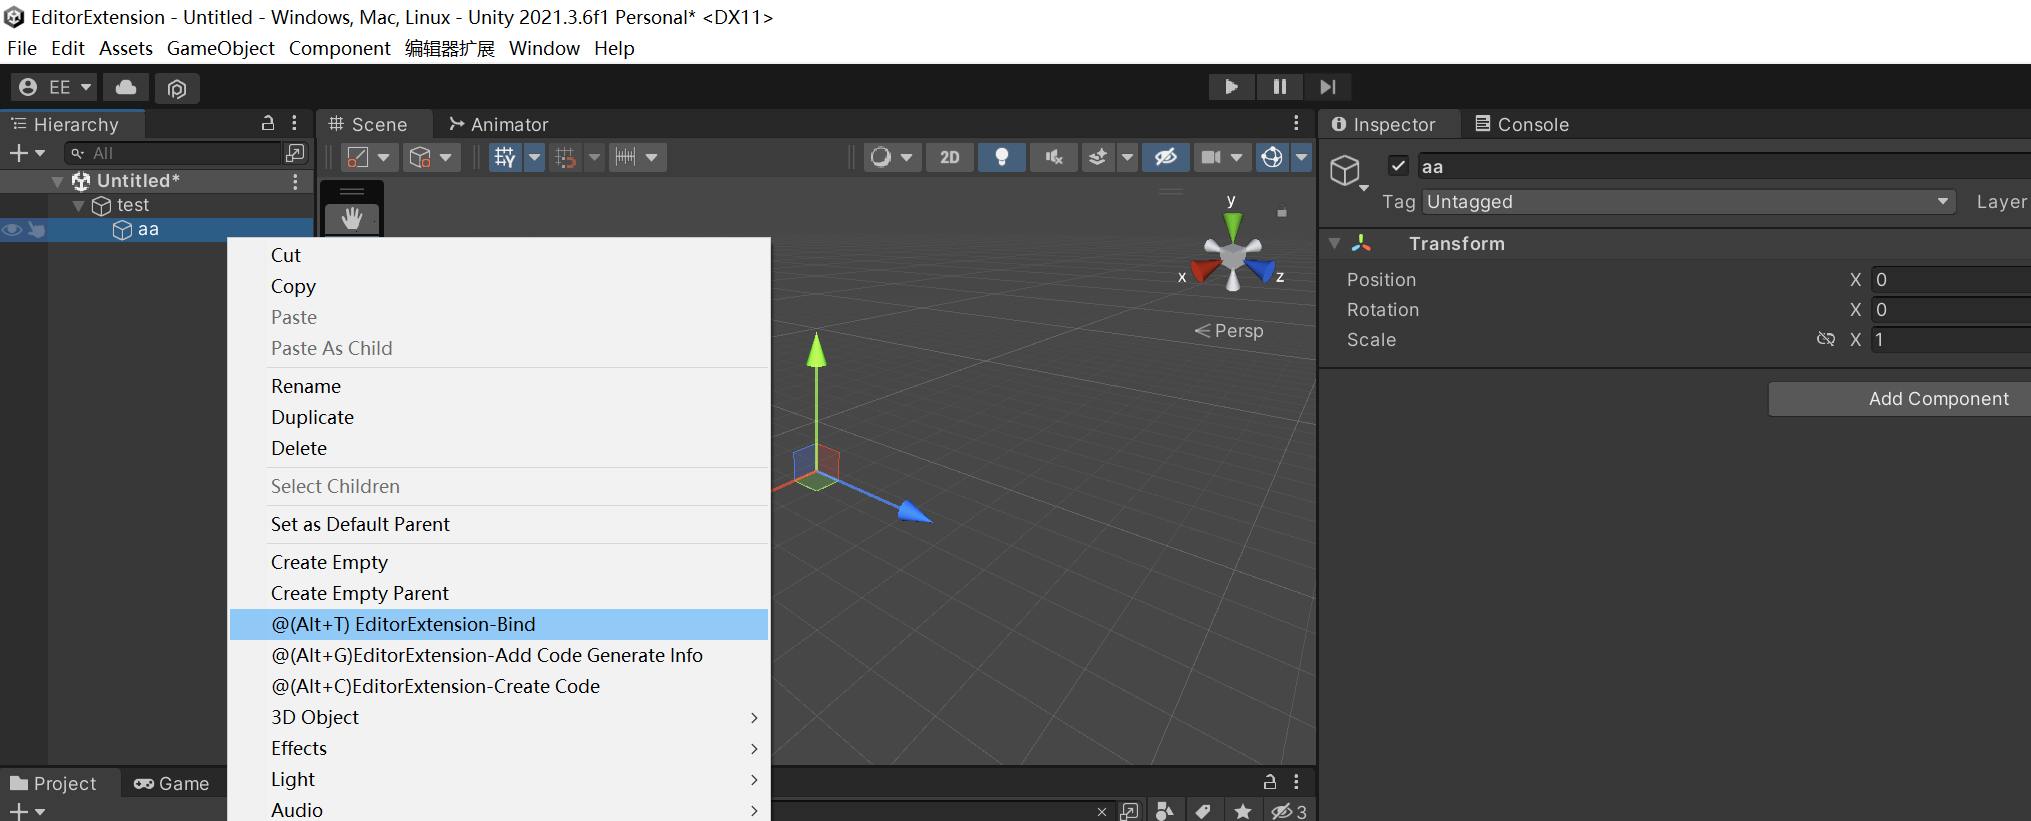Expand the 3D Object submenu
This screenshot has height=821, width=2031.
[x=499, y=717]
